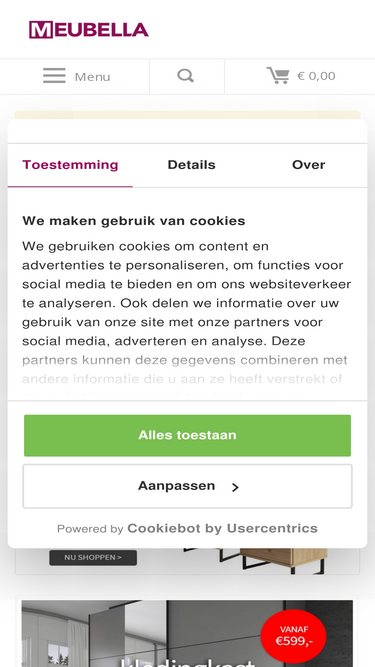Image resolution: width=375 pixels, height=667 pixels.
Task: Click the € 0,00 cart total
Action: tap(316, 76)
